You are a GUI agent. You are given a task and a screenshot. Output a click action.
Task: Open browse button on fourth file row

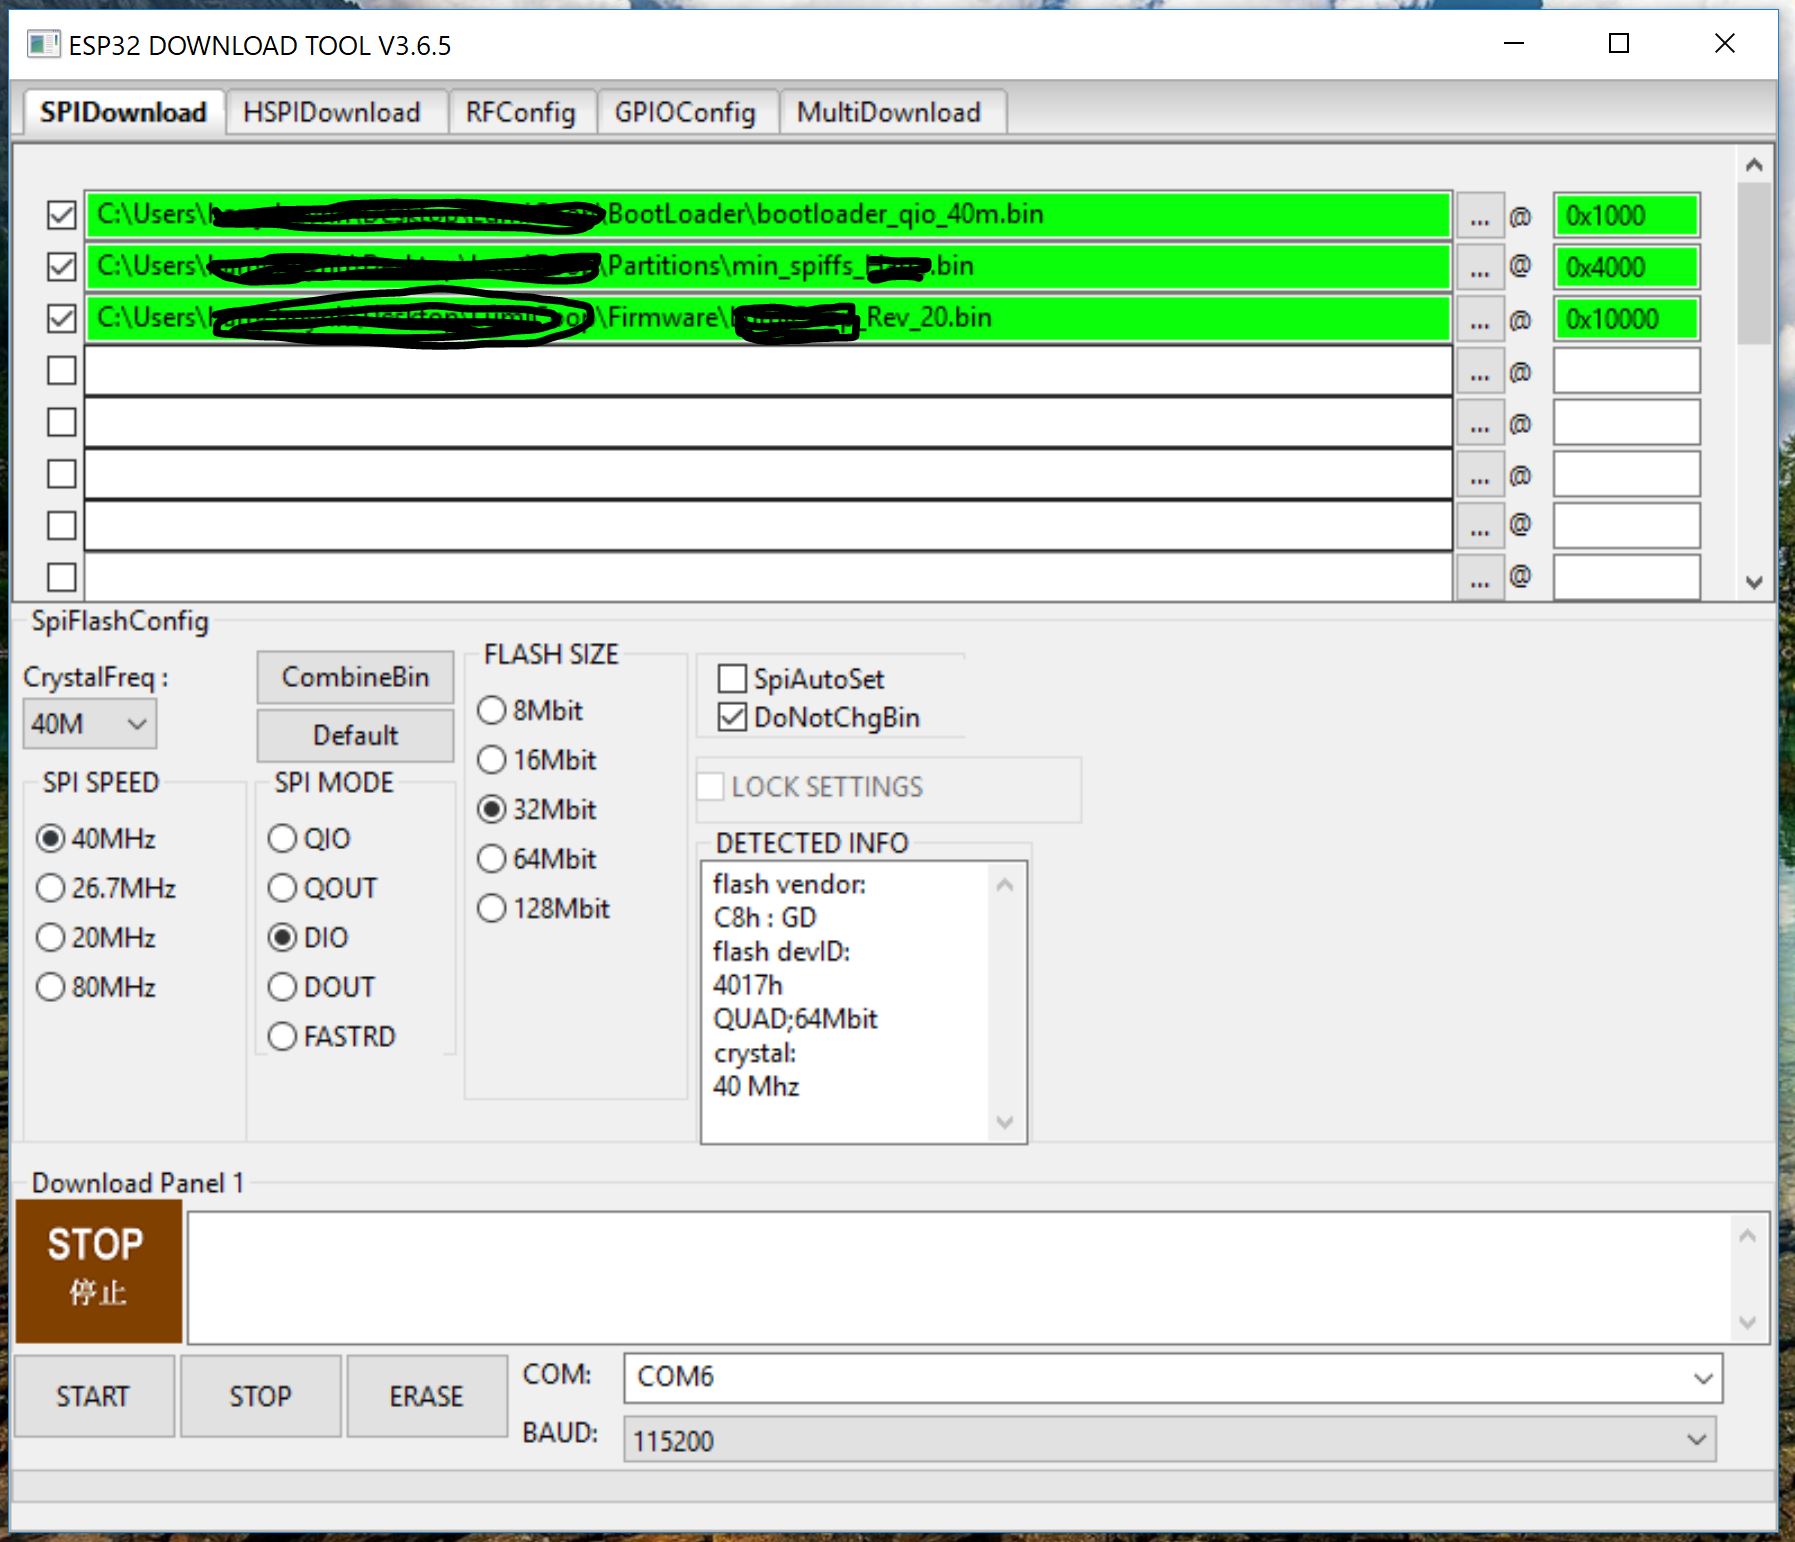(1479, 371)
